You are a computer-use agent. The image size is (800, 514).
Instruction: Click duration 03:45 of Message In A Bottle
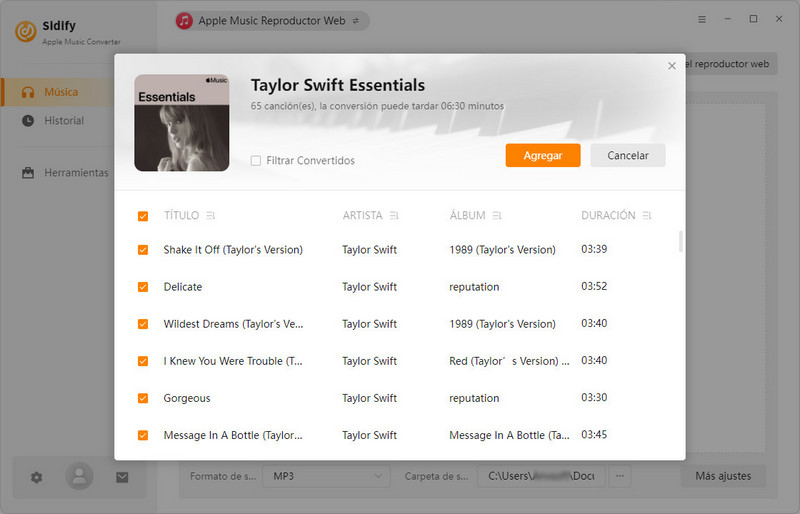pos(594,435)
